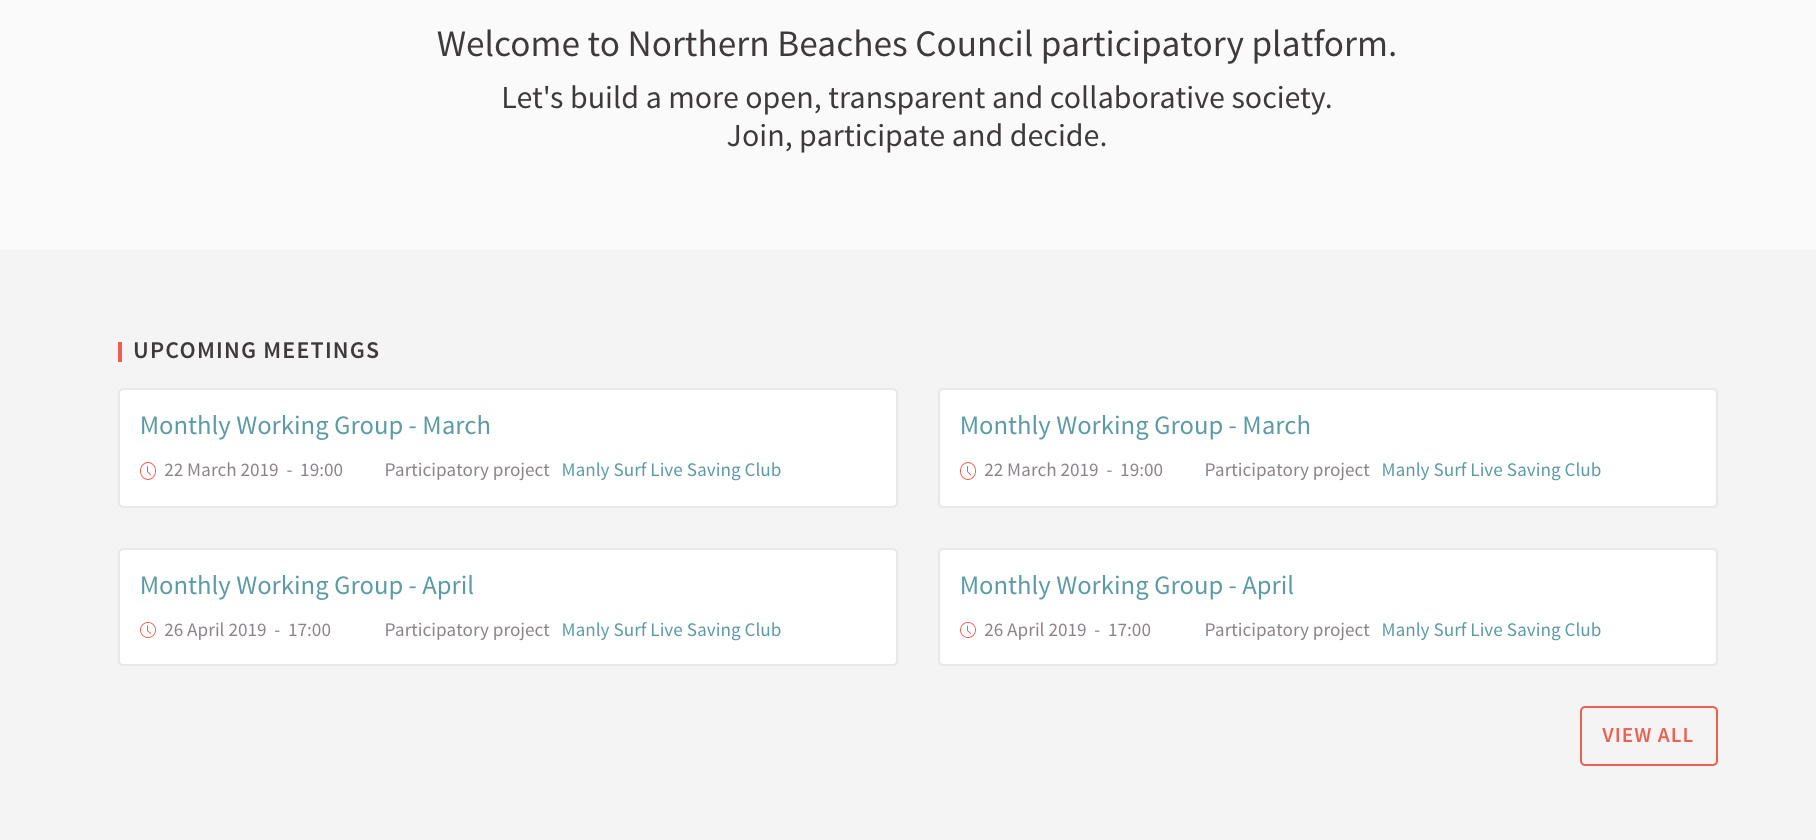Click the 22 March 2019 date in the left card

[221, 470]
